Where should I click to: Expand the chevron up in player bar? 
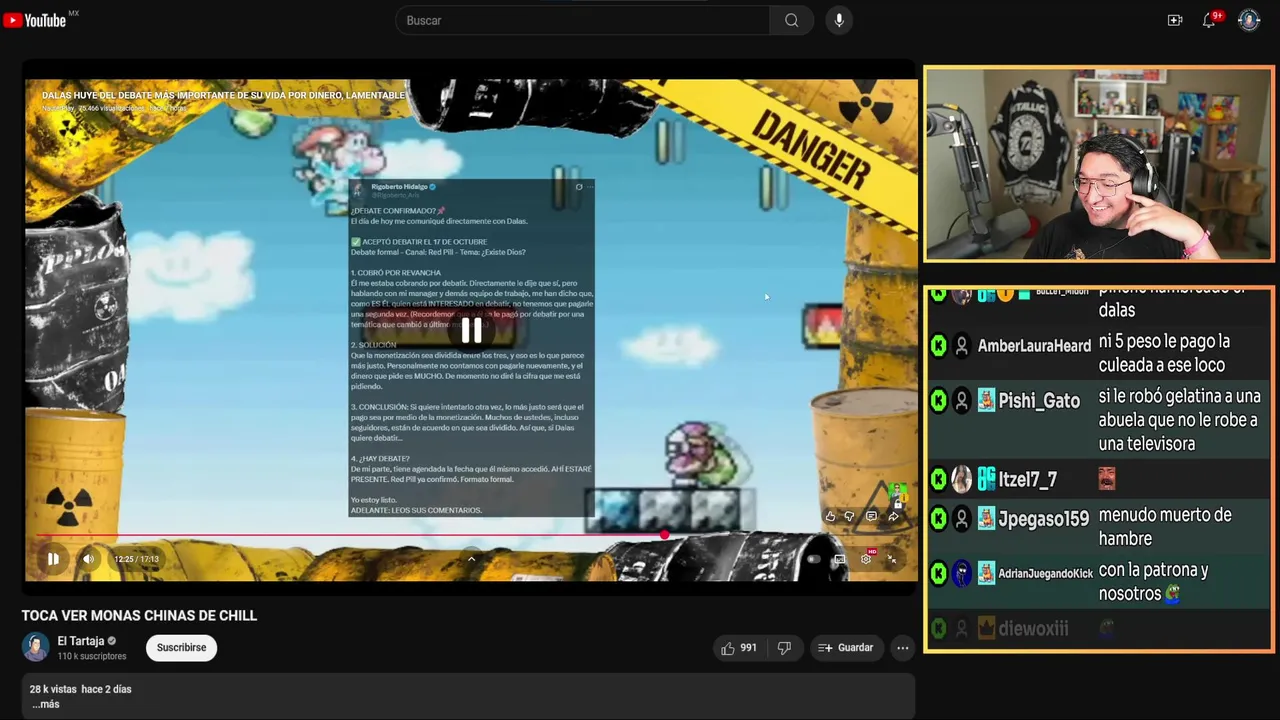[472, 559]
